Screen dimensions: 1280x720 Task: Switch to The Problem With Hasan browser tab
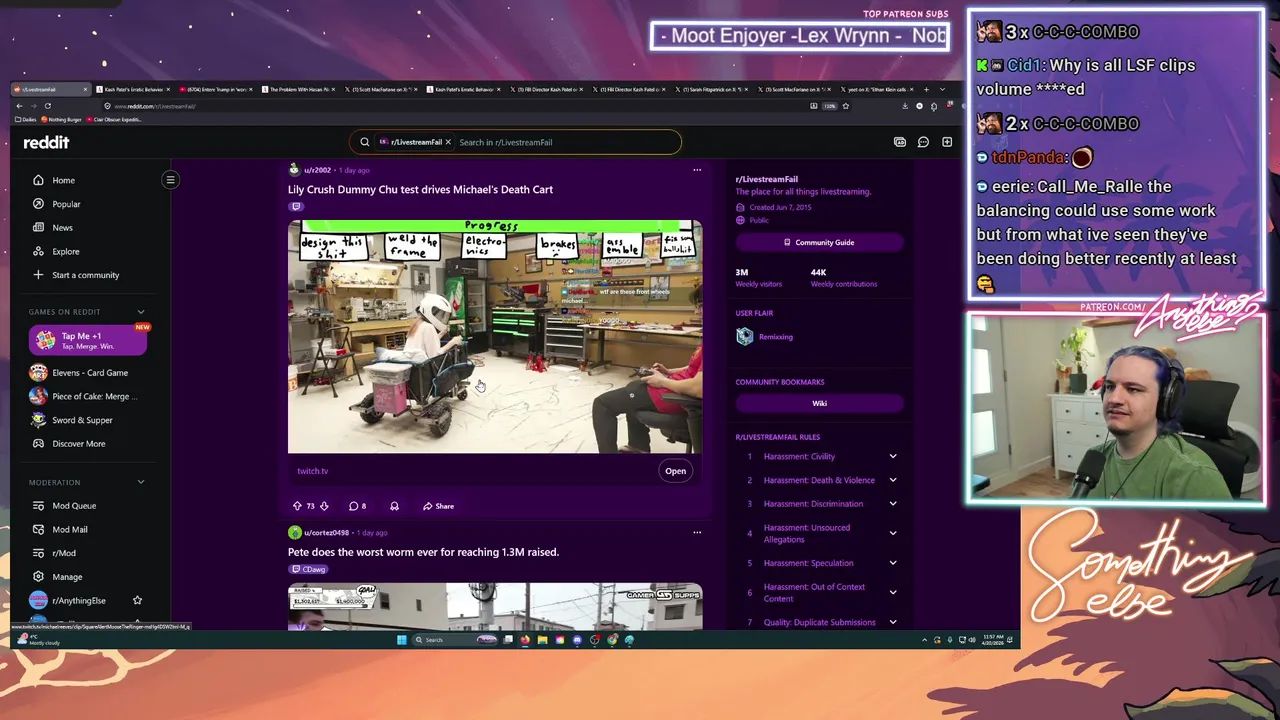pyautogui.click(x=298, y=90)
